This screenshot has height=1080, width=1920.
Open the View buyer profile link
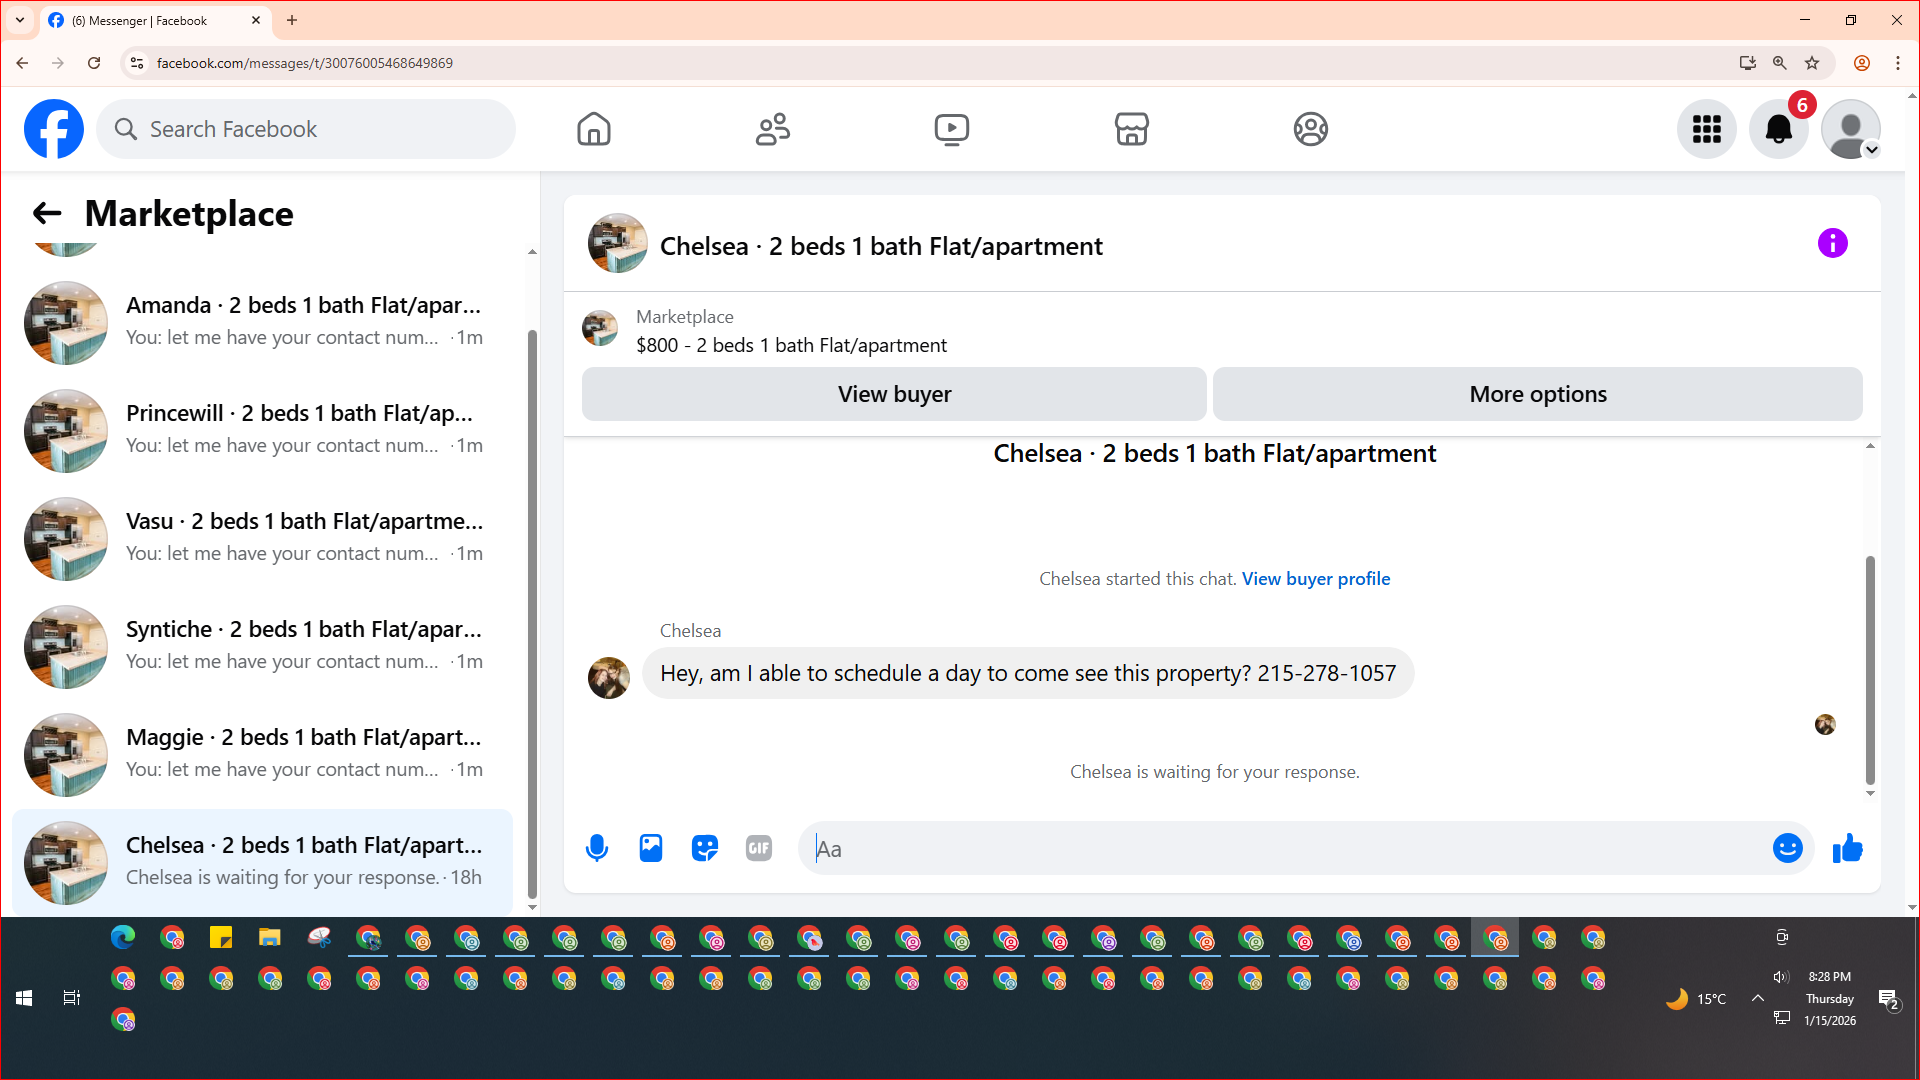1315,579
